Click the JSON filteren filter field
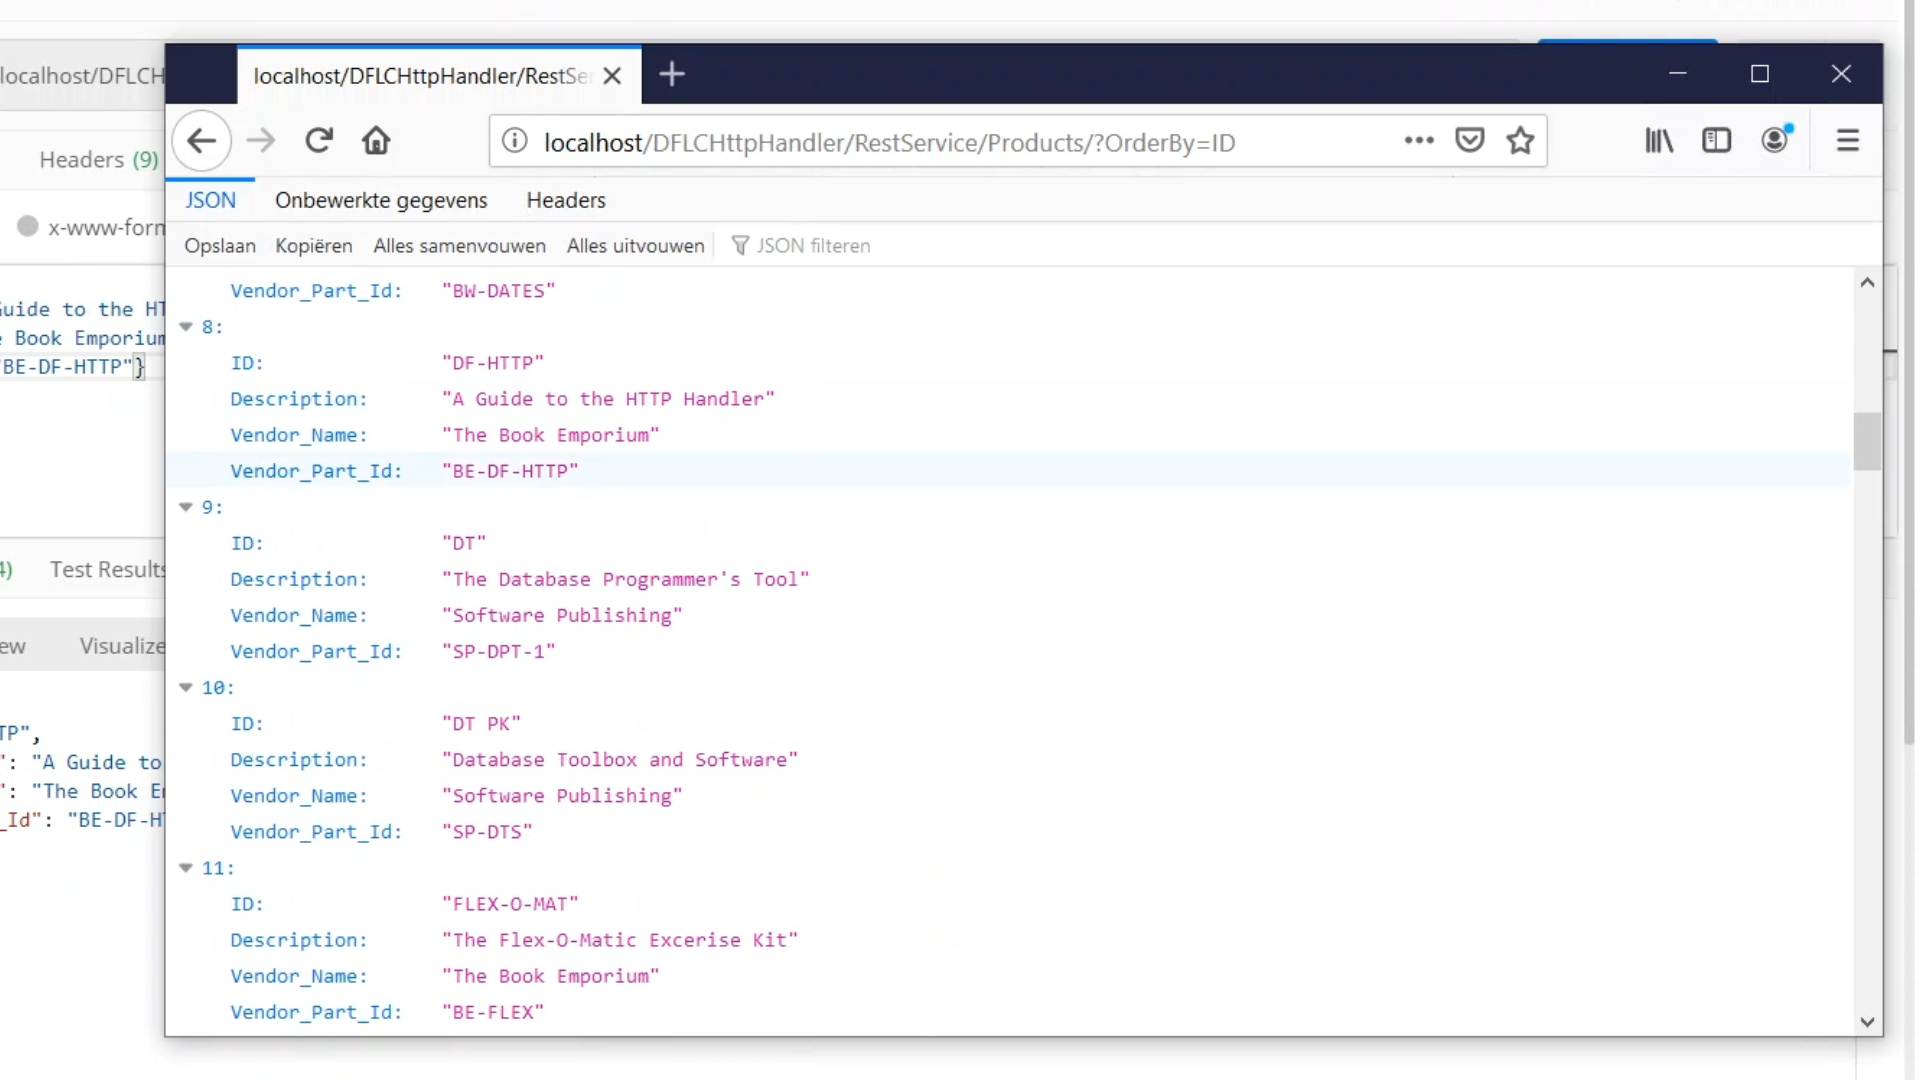 tap(812, 246)
